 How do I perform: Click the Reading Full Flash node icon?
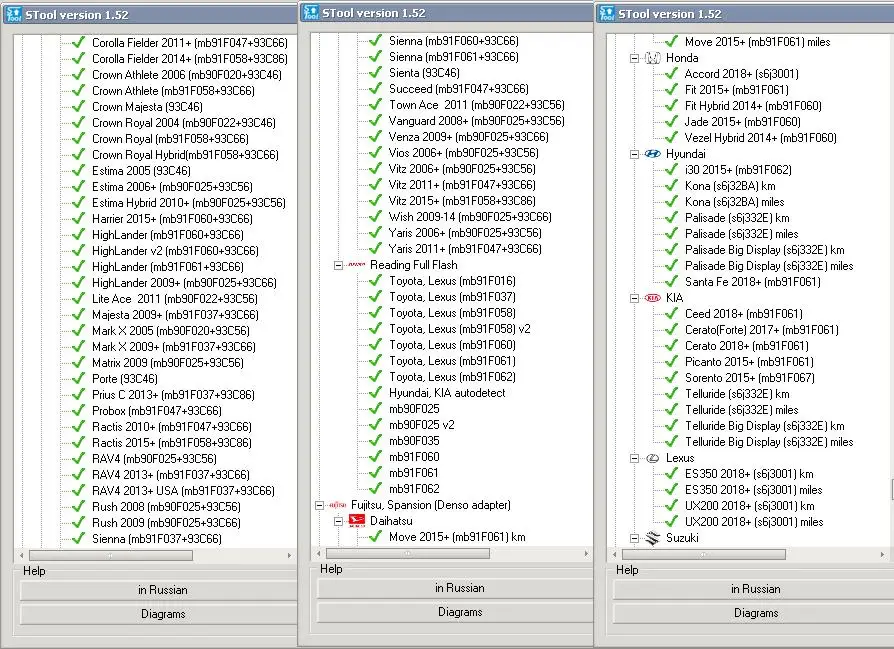tap(357, 265)
